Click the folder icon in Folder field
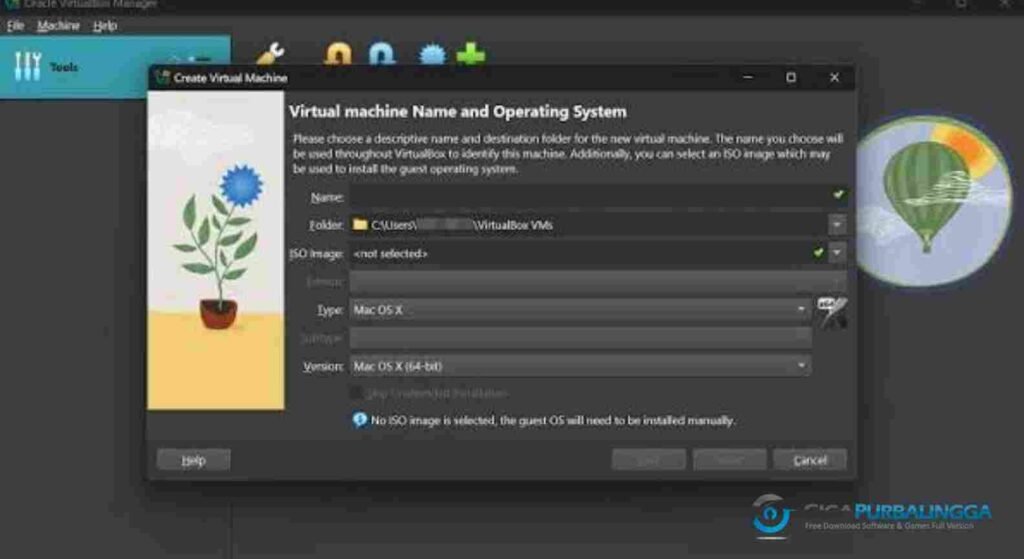1024x559 pixels. pyautogui.click(x=360, y=225)
